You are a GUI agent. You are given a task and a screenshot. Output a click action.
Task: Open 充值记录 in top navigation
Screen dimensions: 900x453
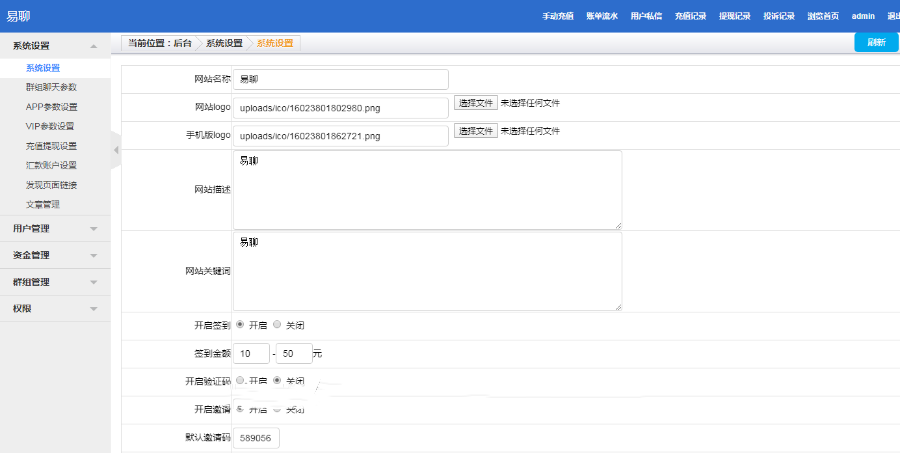690,16
